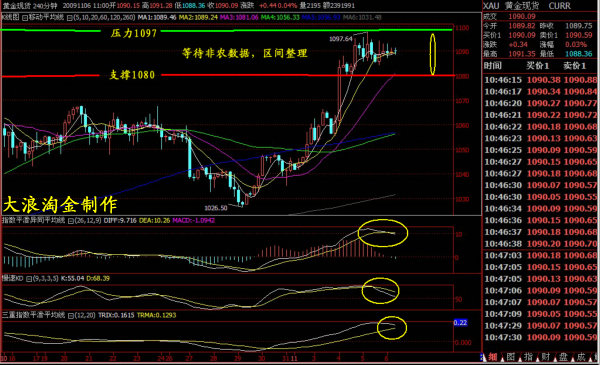Expand the MACD (26,12,9) parameter box

click(71, 221)
